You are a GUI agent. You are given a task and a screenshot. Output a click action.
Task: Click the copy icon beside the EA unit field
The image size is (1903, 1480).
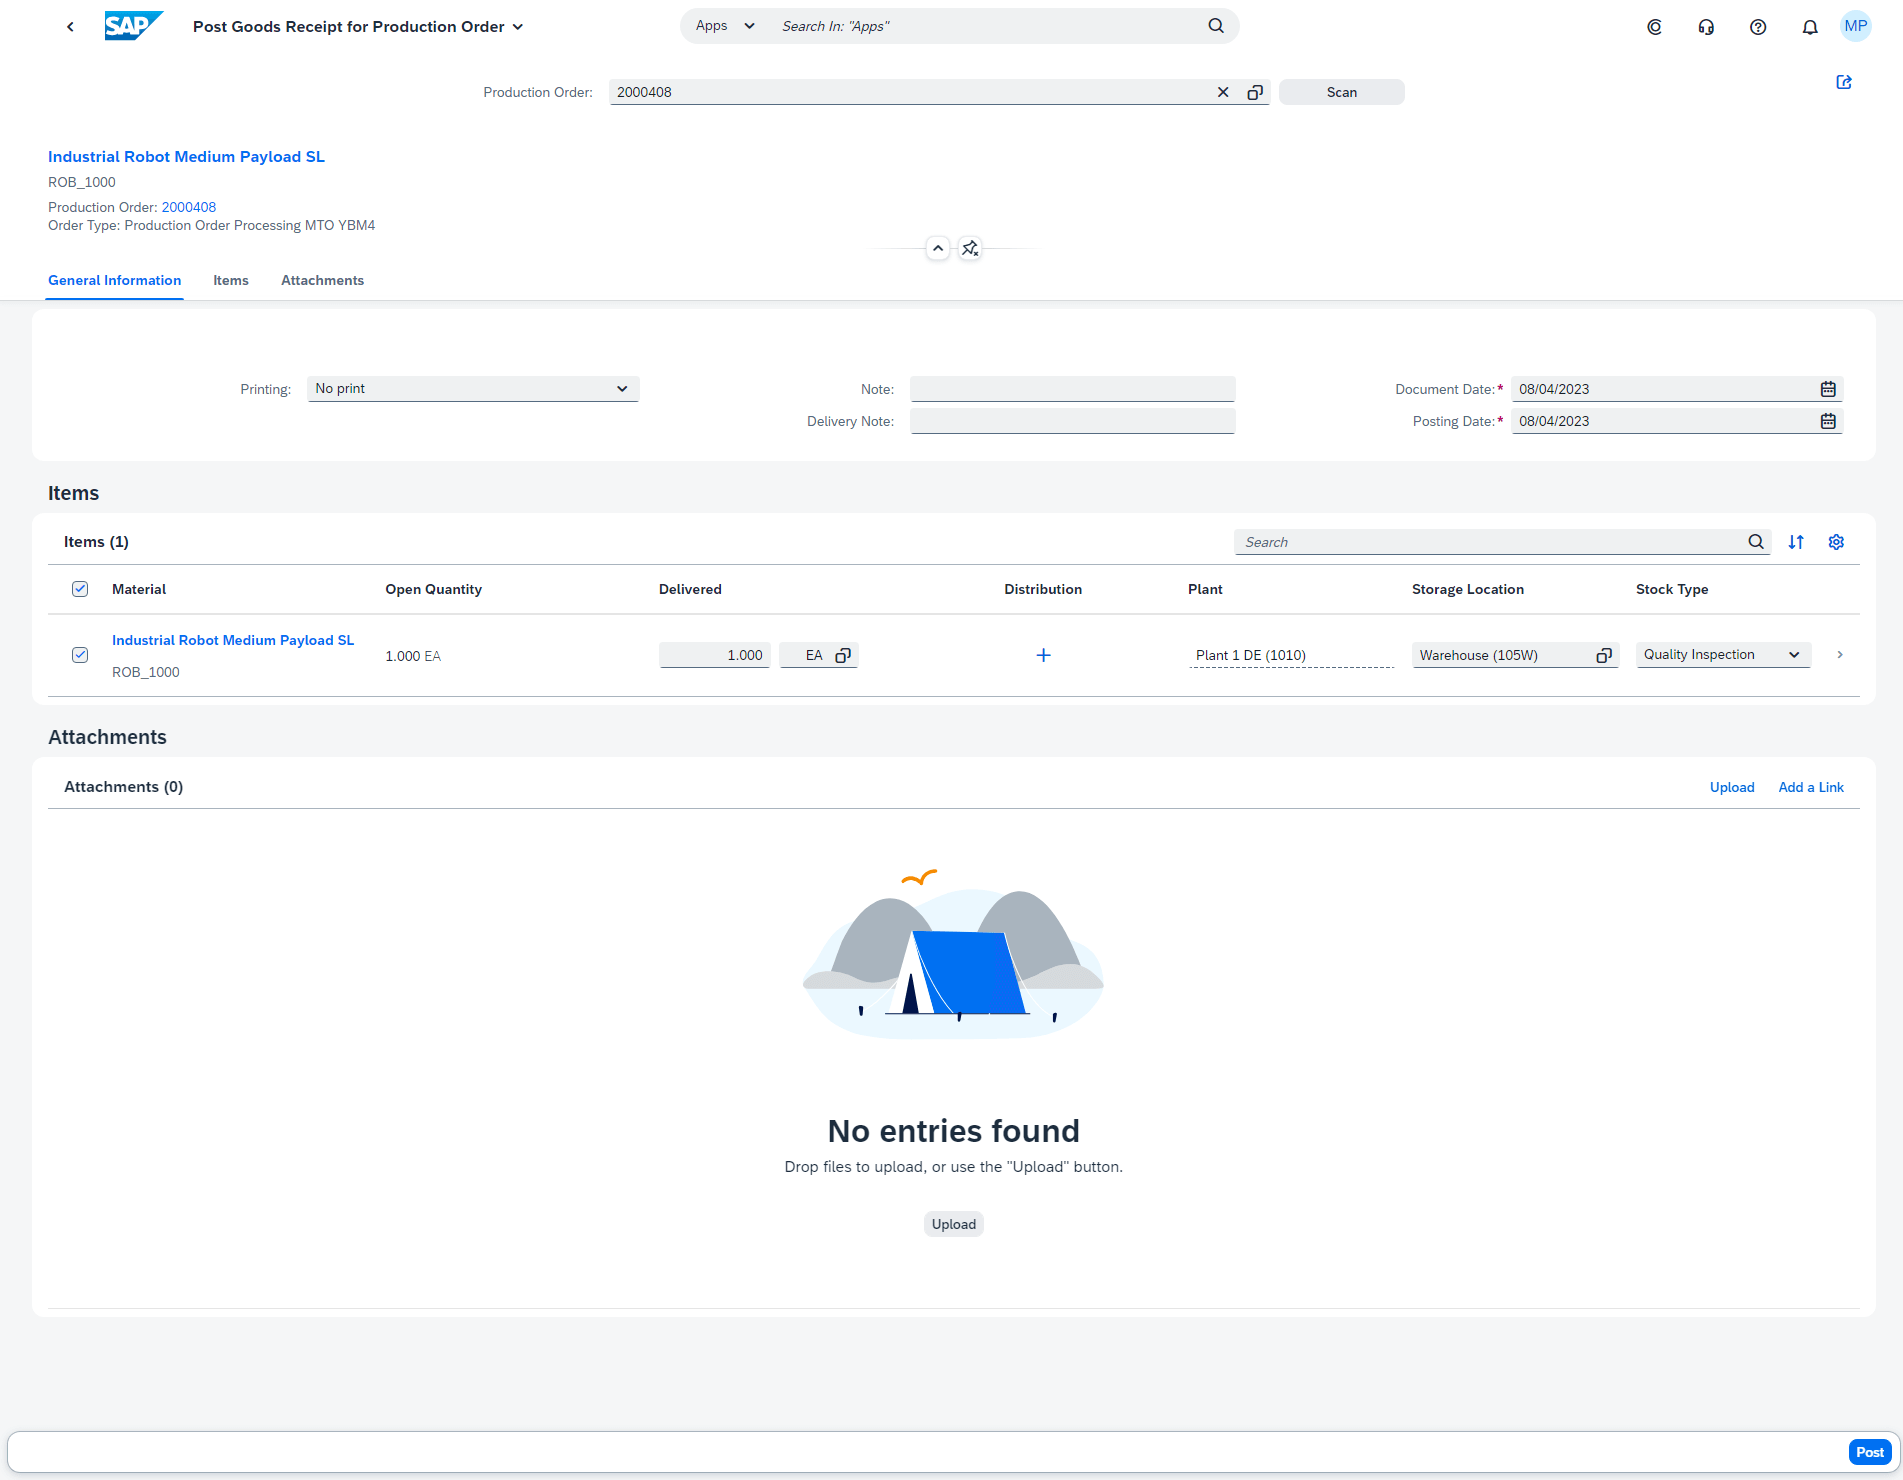[843, 654]
